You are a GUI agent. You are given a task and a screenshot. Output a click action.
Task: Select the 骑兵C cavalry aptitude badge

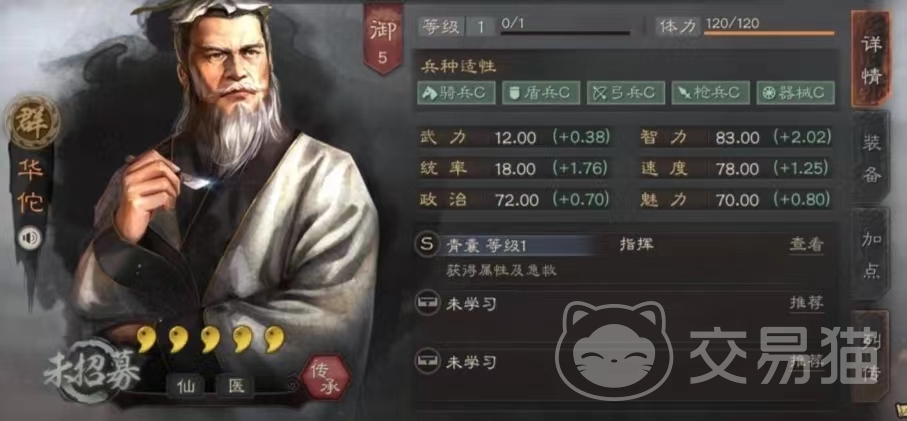tap(456, 93)
